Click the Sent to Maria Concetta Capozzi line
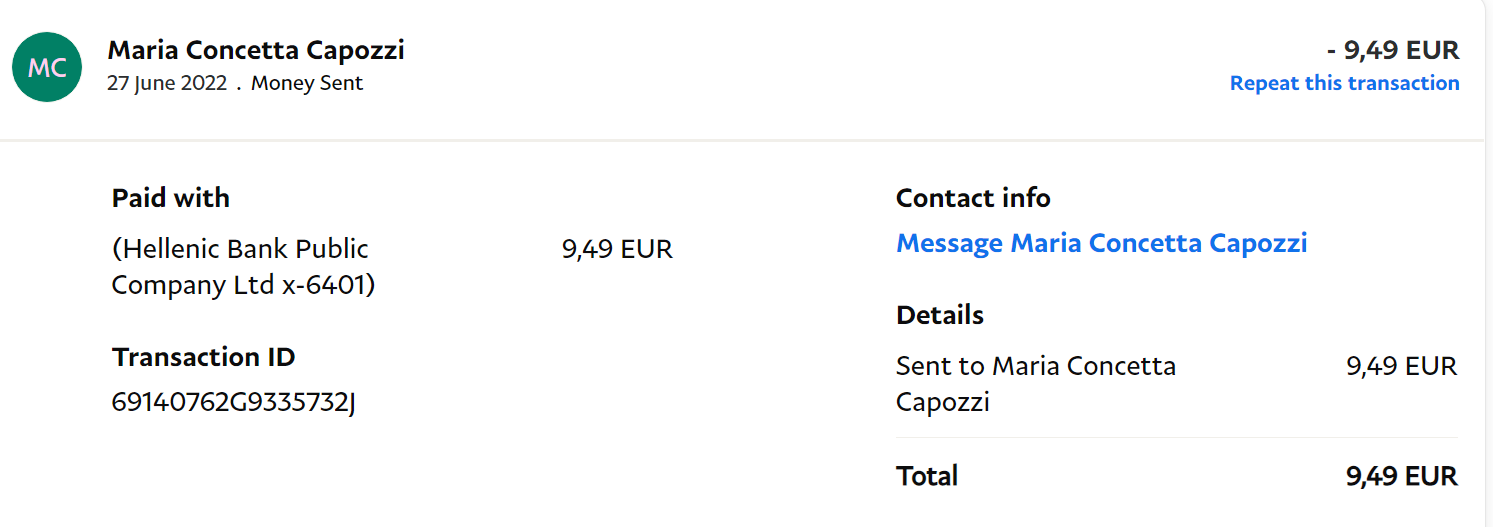 (x=1035, y=384)
